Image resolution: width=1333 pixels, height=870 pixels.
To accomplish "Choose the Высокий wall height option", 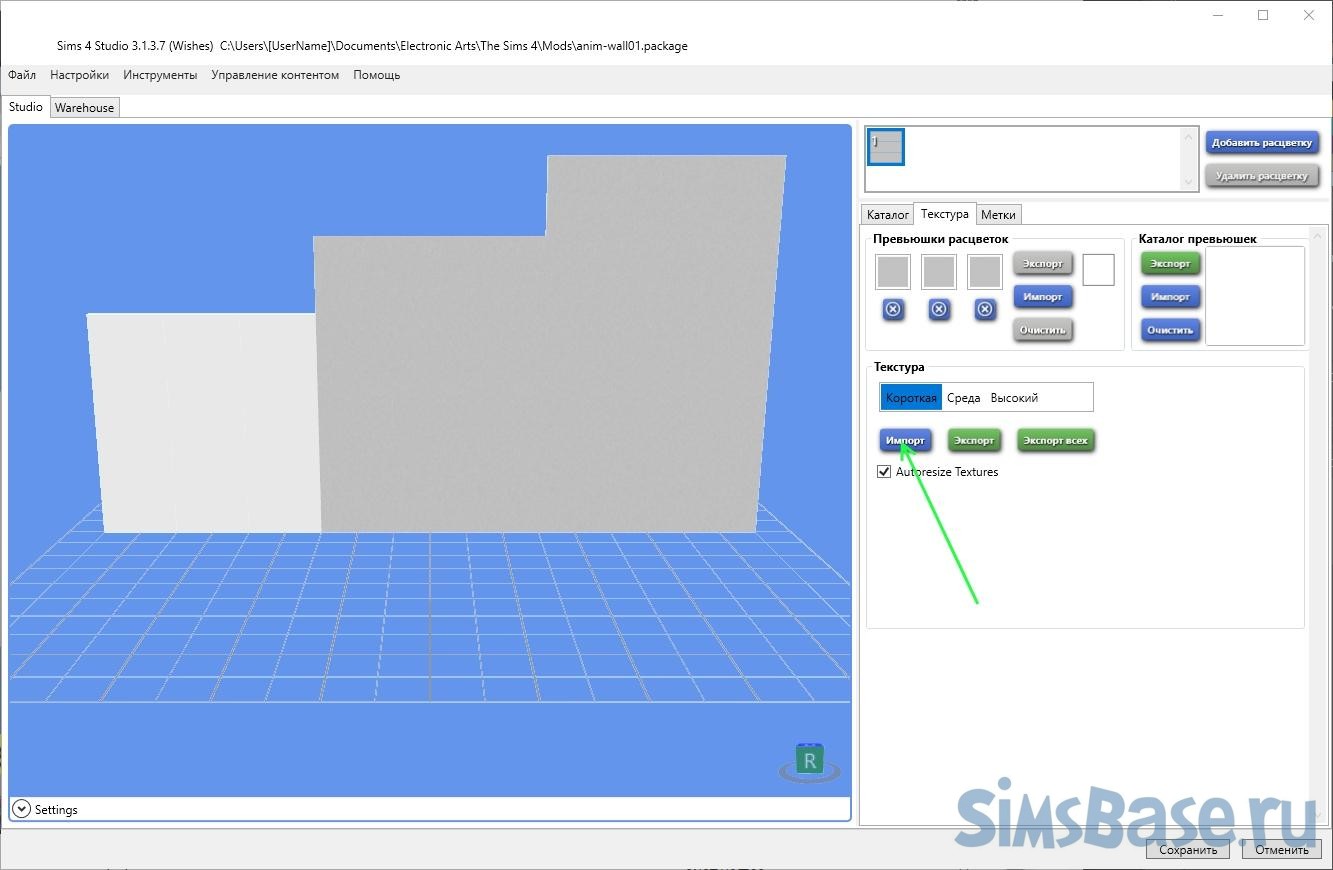I will 1014,398.
